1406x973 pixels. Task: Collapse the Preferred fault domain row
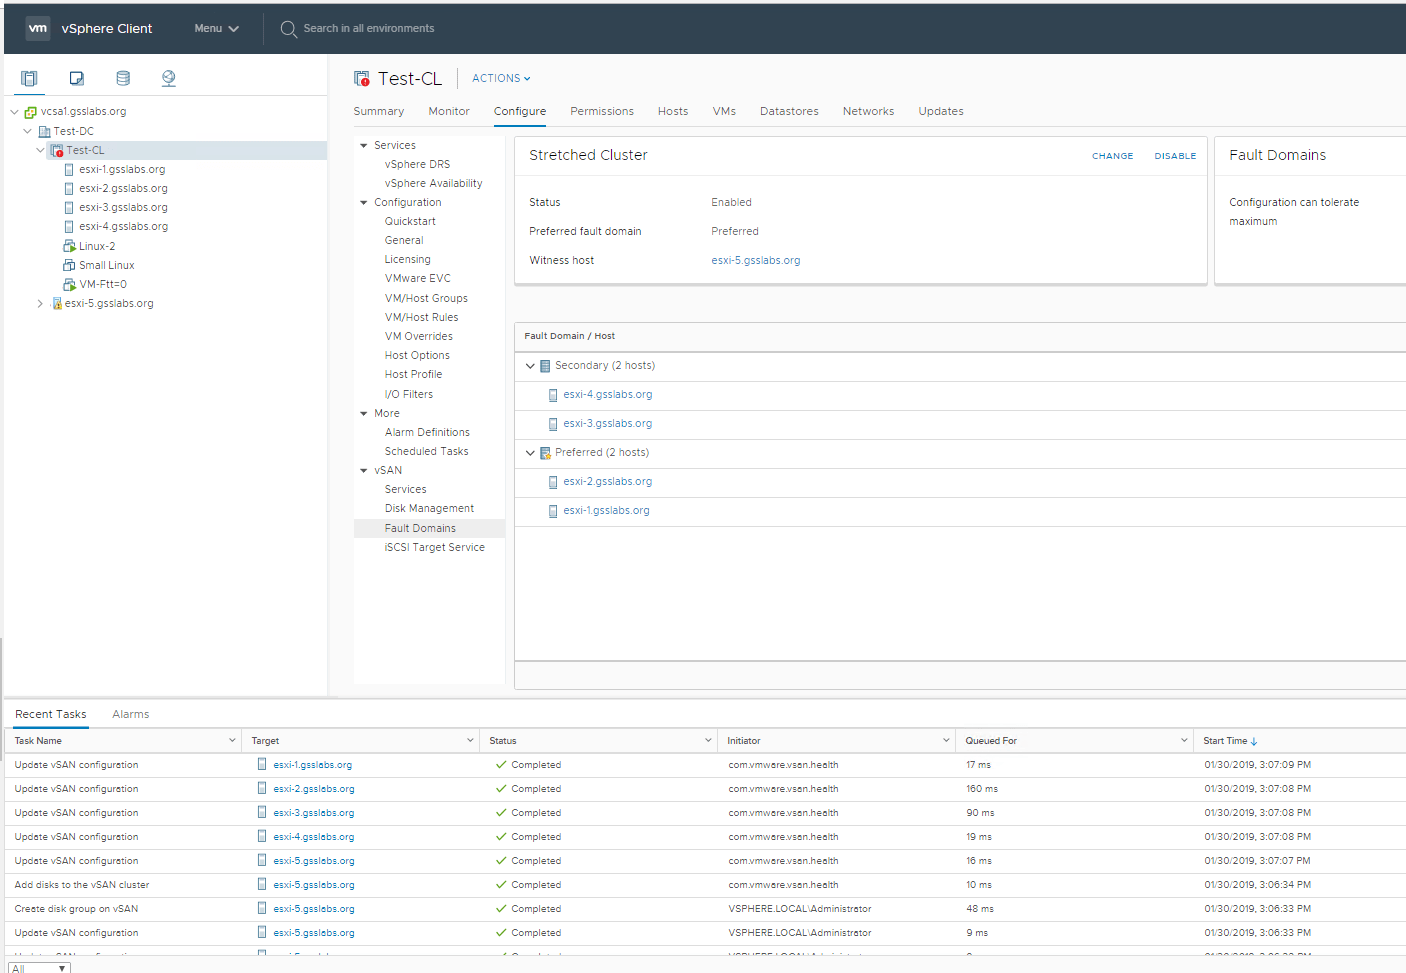[530, 453]
